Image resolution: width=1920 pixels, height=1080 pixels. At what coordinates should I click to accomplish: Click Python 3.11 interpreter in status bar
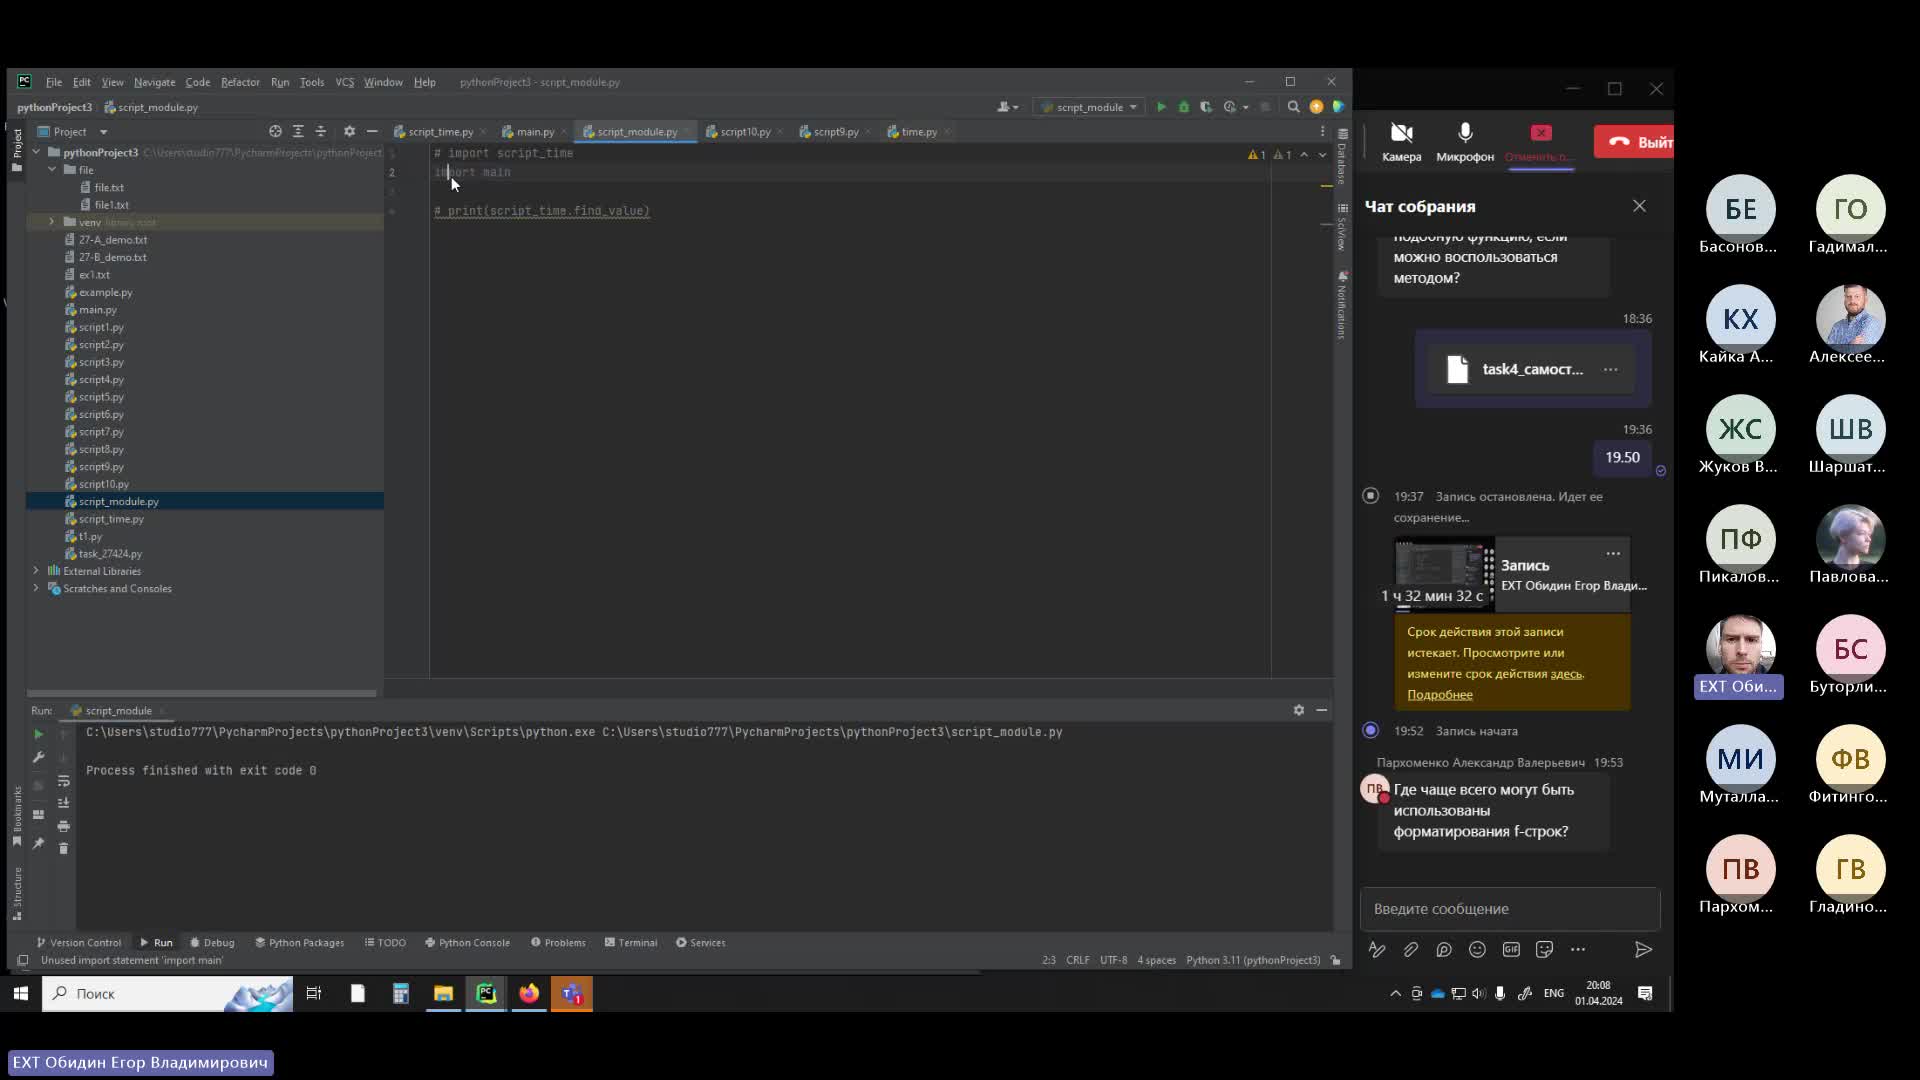tap(1253, 960)
